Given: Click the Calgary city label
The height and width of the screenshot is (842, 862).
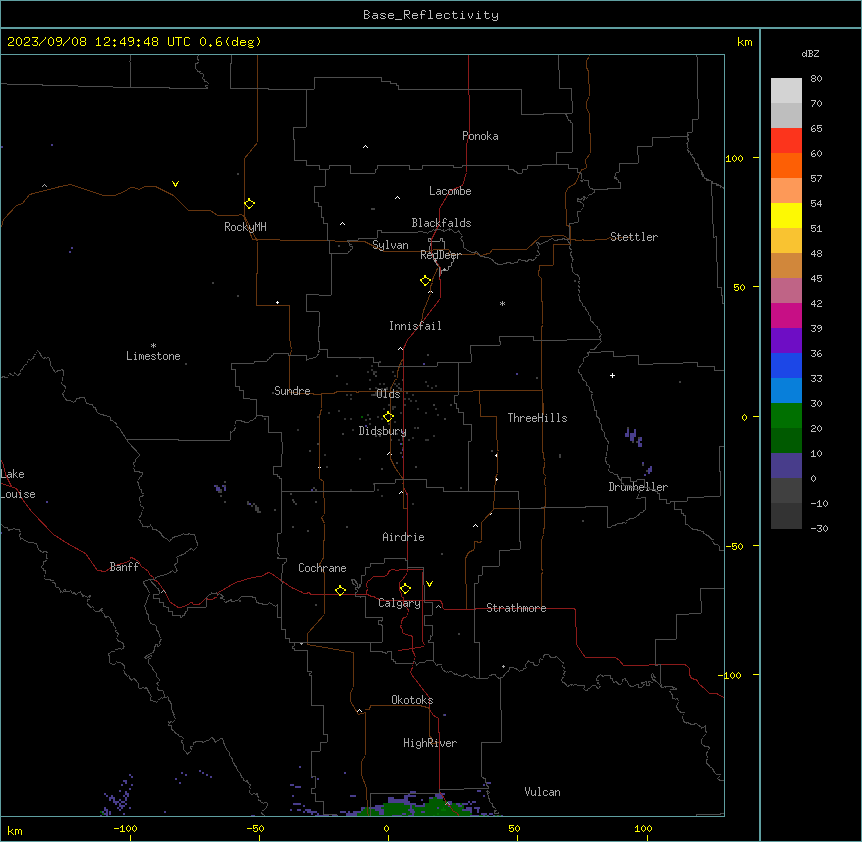Looking at the screenshot, I should pyautogui.click(x=399, y=603).
